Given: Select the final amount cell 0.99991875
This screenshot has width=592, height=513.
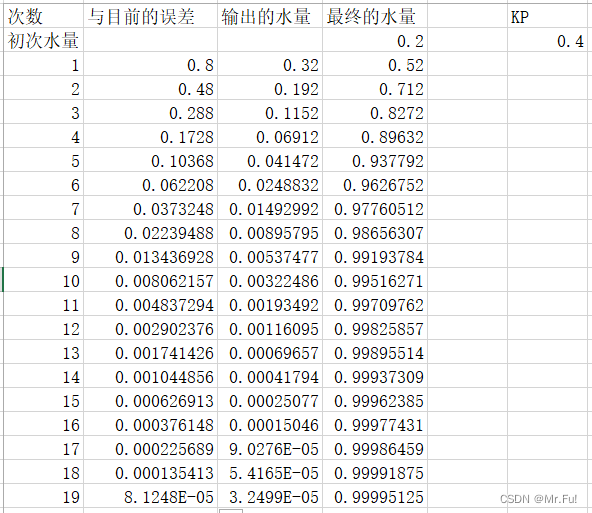Looking at the screenshot, I should tap(375, 471).
